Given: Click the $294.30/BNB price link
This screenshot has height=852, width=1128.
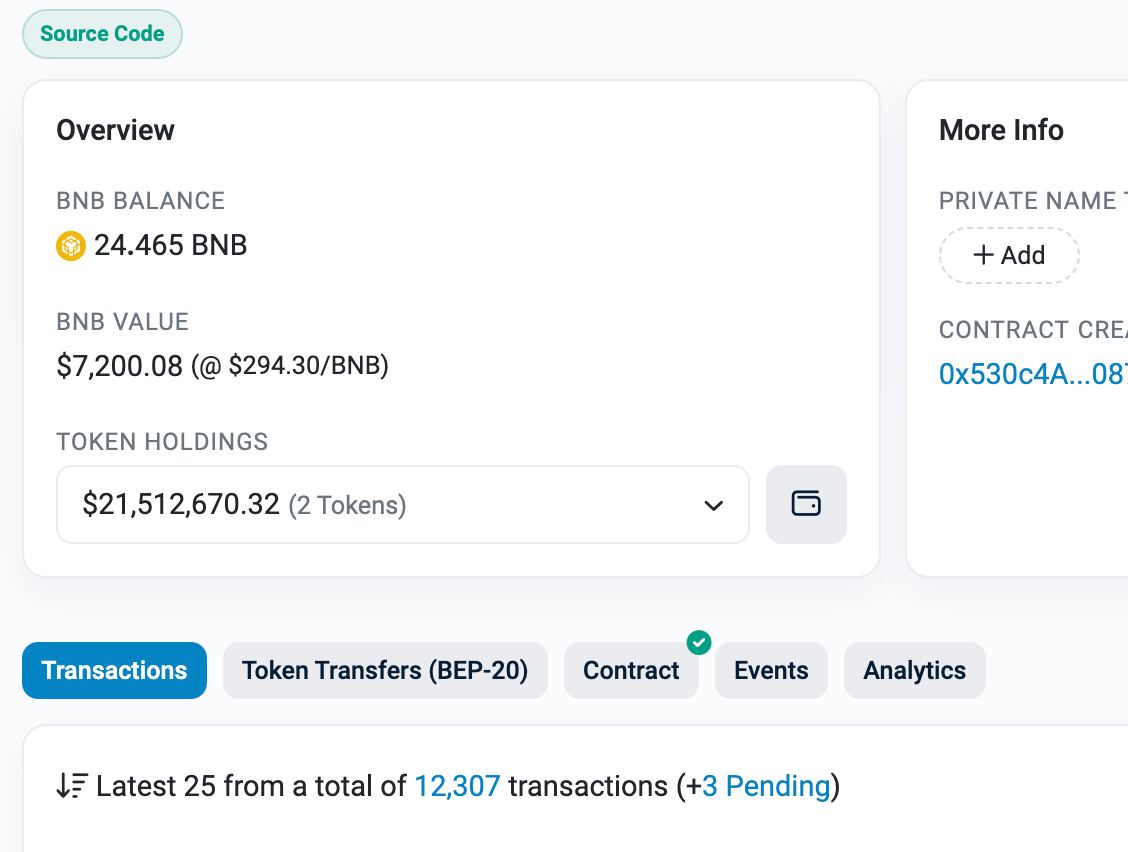Looking at the screenshot, I should 305,366.
